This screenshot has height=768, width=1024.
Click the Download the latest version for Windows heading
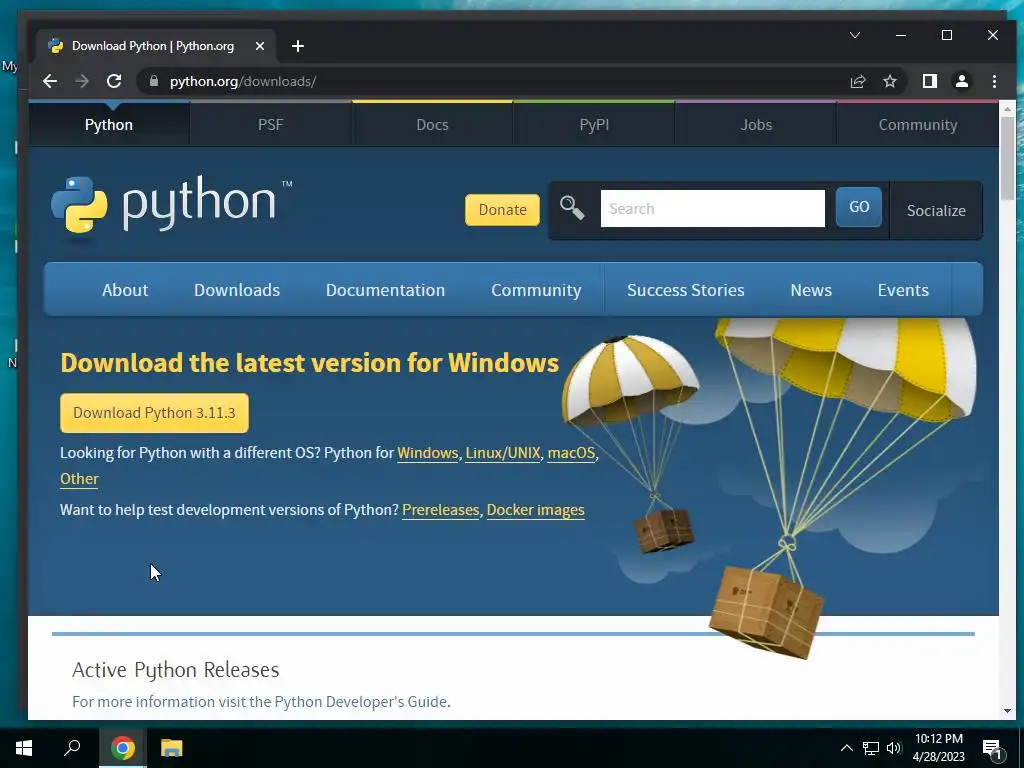pos(310,363)
